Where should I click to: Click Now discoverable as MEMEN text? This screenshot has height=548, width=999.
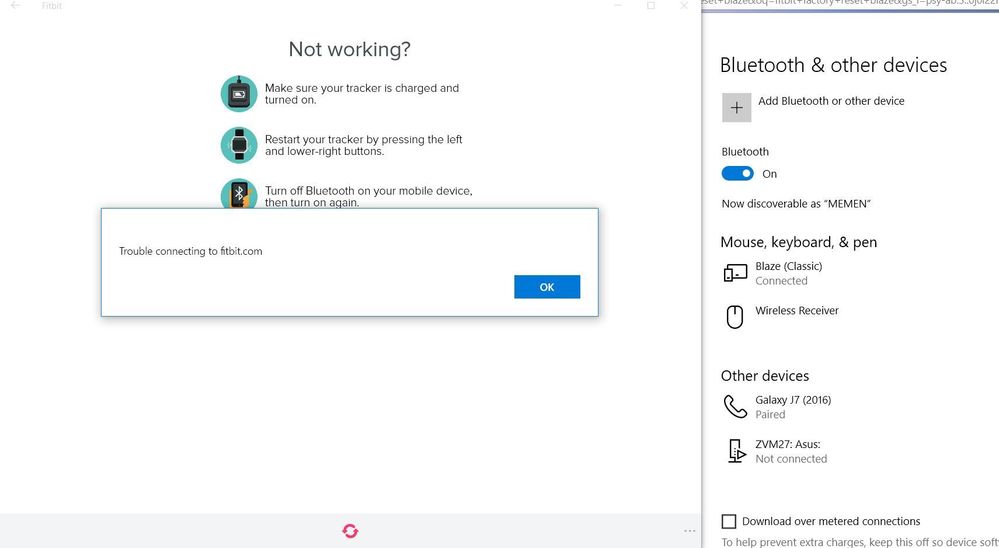click(796, 204)
